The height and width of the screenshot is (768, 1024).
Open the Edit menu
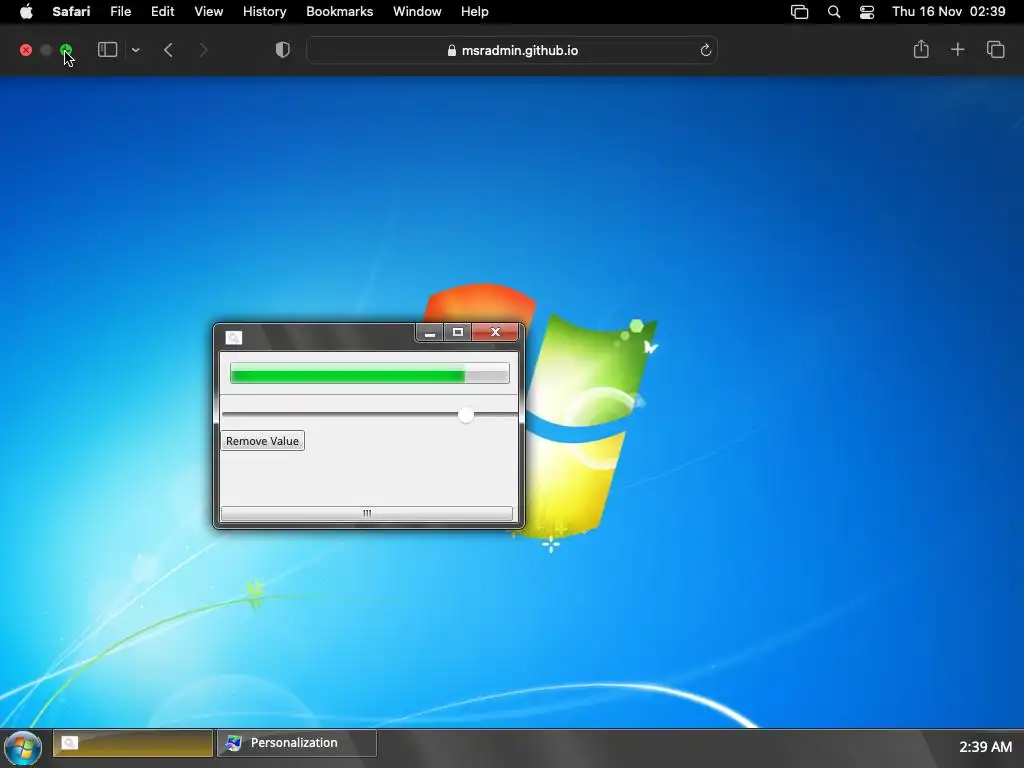click(163, 12)
